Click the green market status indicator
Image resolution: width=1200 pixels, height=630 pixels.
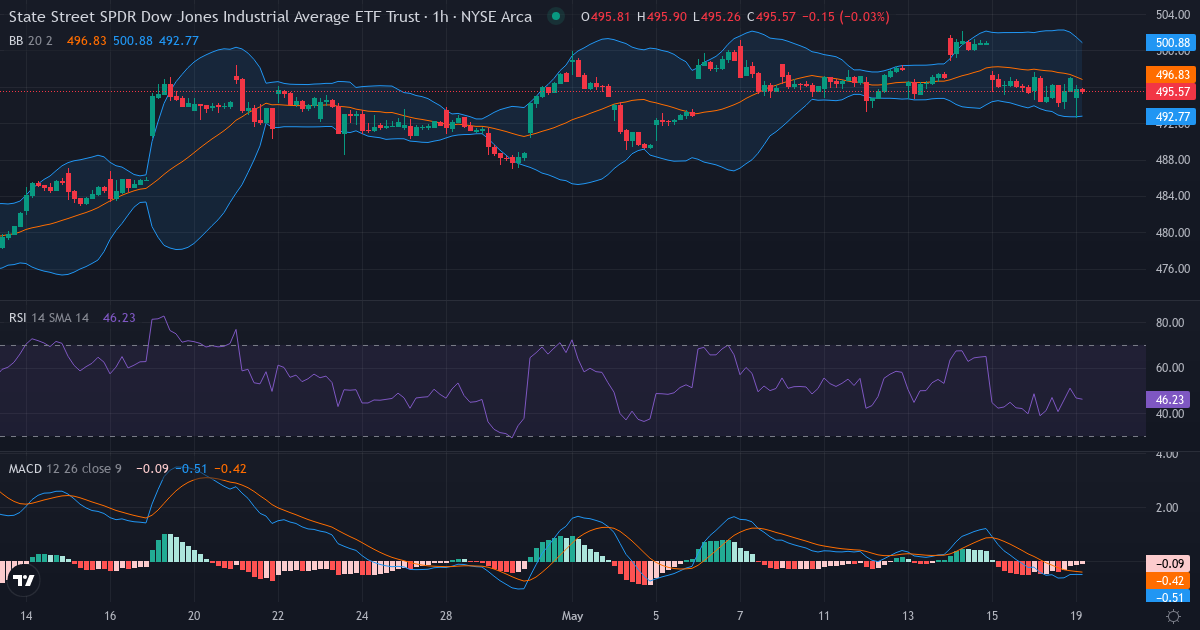point(556,16)
